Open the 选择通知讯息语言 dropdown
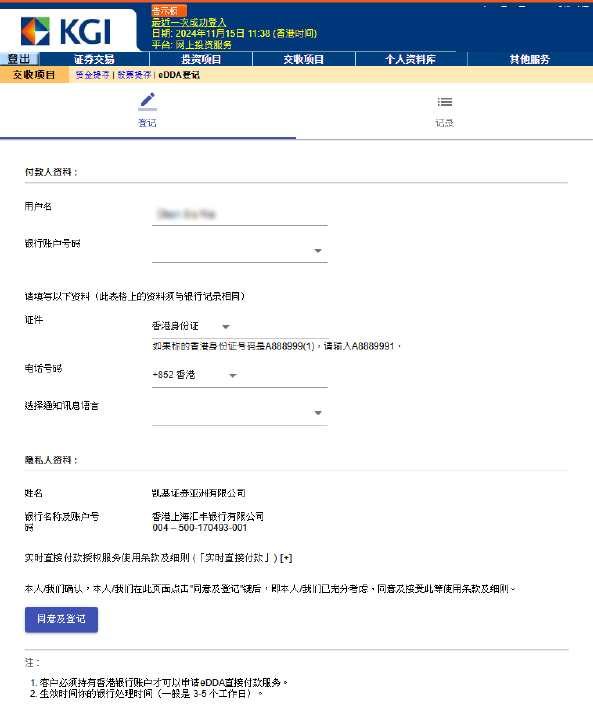Image resolution: width=593 pixels, height=705 pixels. pyautogui.click(x=240, y=413)
